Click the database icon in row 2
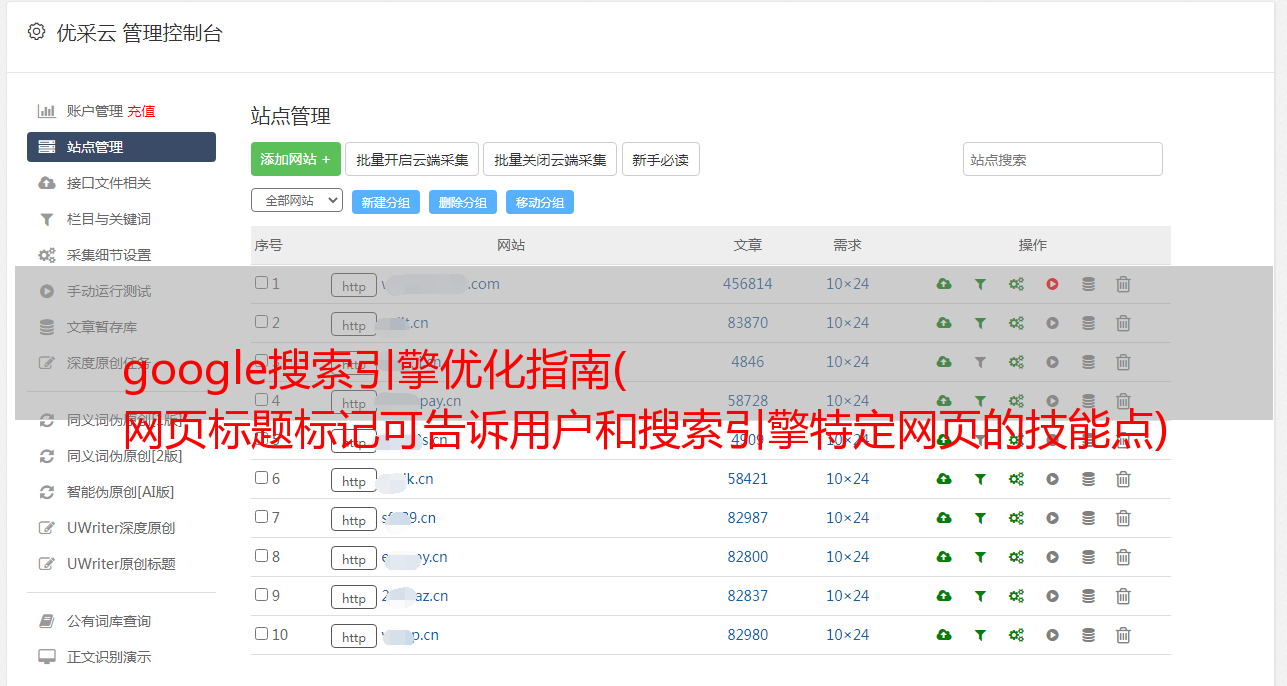The image size is (1287, 686). tap(1088, 323)
